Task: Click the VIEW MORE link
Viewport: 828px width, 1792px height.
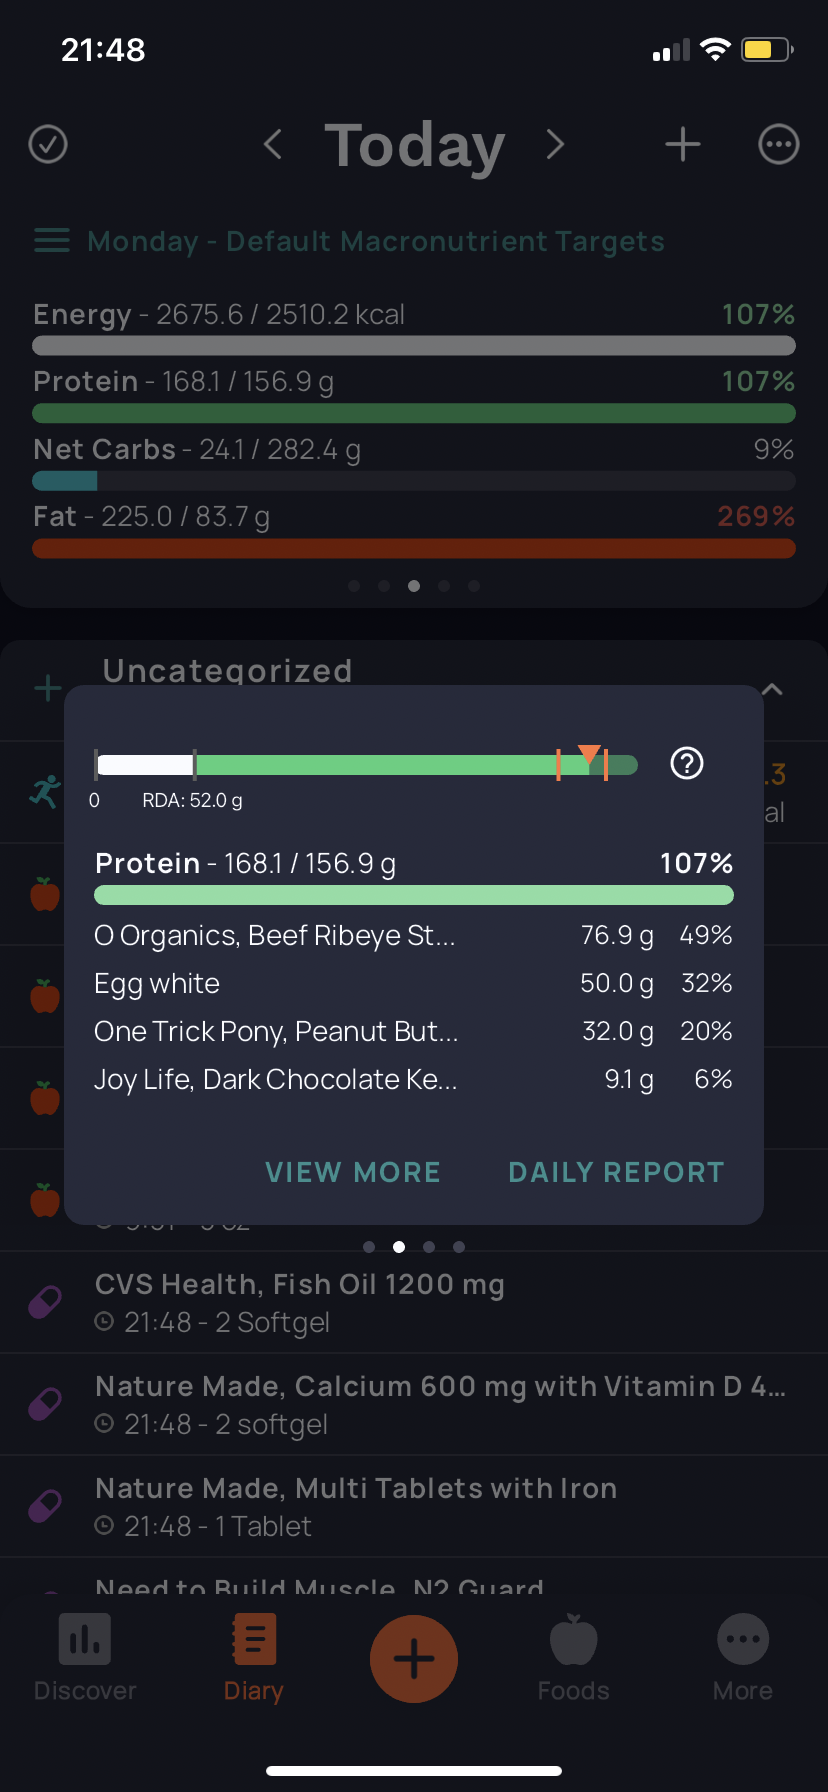Action: (353, 1172)
